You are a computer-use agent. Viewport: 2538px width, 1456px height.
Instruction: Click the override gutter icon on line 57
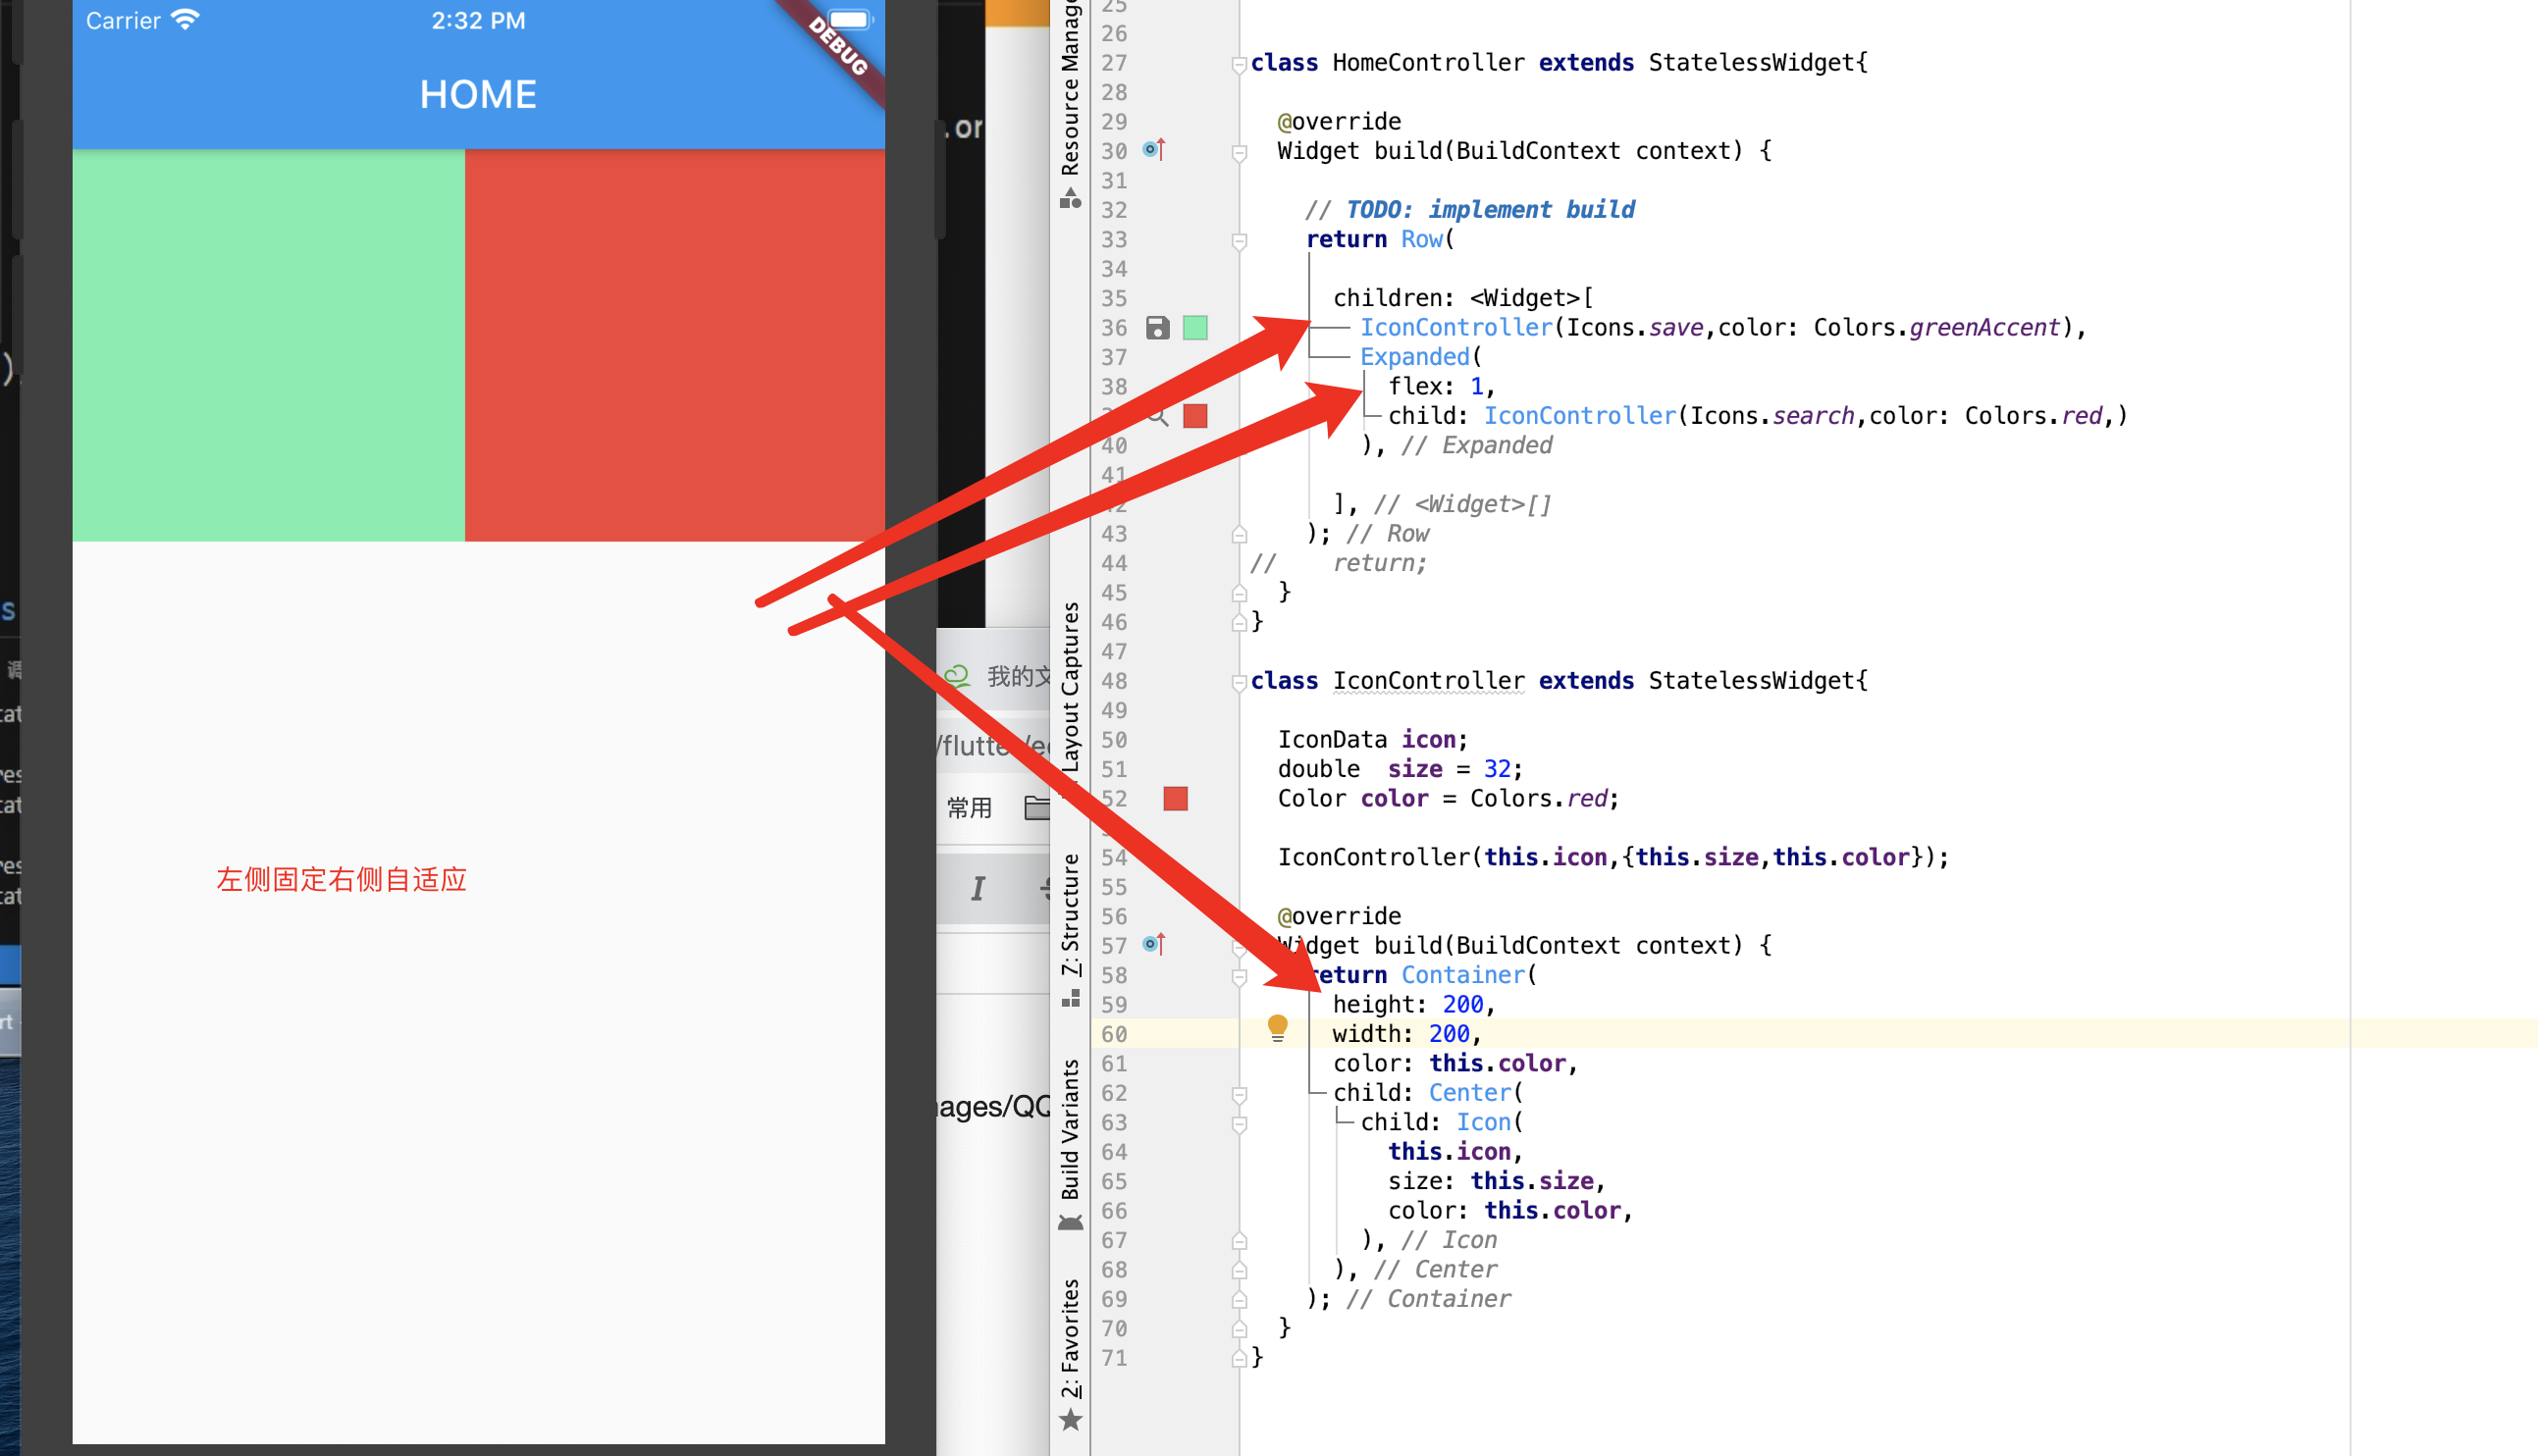click(x=1154, y=944)
